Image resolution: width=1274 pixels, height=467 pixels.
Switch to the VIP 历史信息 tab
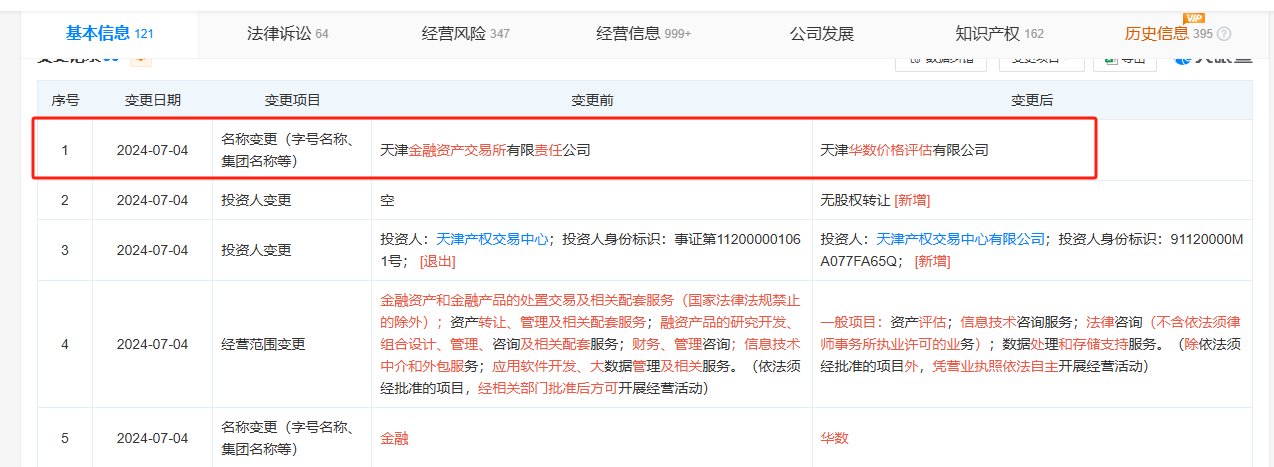[x=1169, y=34]
